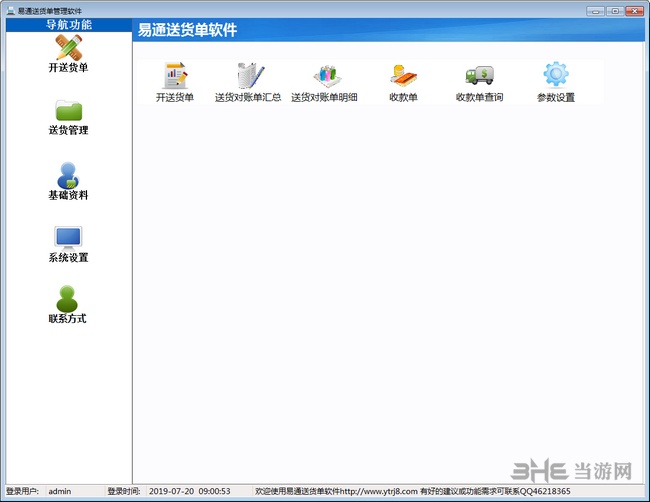Click the www.ytrj8.com welcome message in status bar
Image resolution: width=650 pixels, height=502 pixels.
coord(412,491)
